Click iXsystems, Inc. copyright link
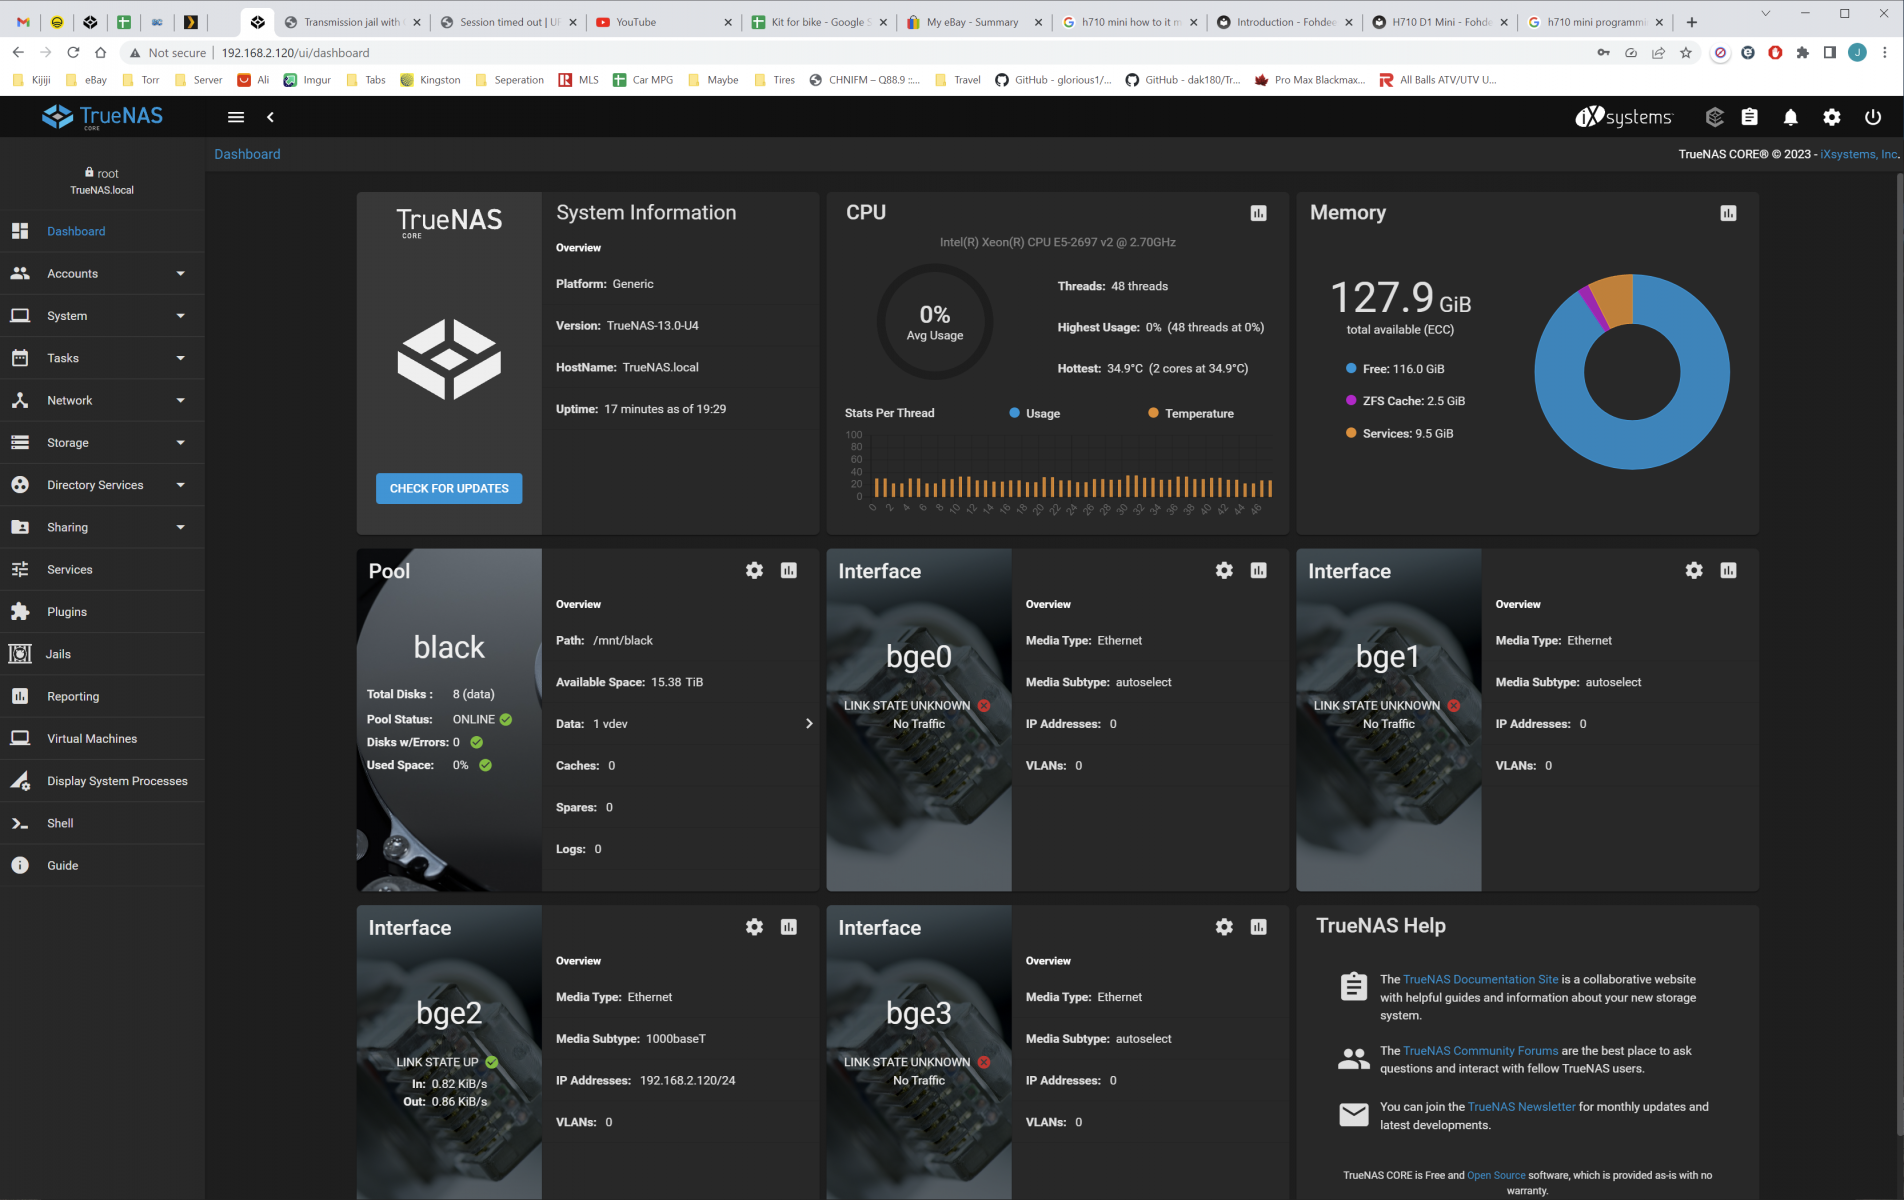1904x1200 pixels. coord(1859,154)
